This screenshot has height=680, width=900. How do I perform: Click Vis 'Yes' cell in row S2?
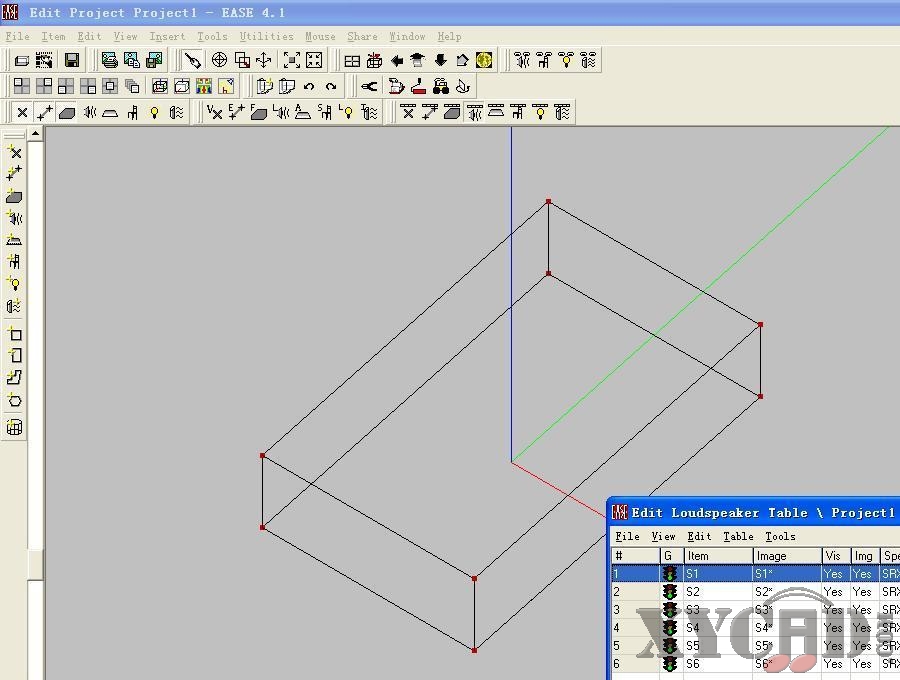tap(836, 592)
